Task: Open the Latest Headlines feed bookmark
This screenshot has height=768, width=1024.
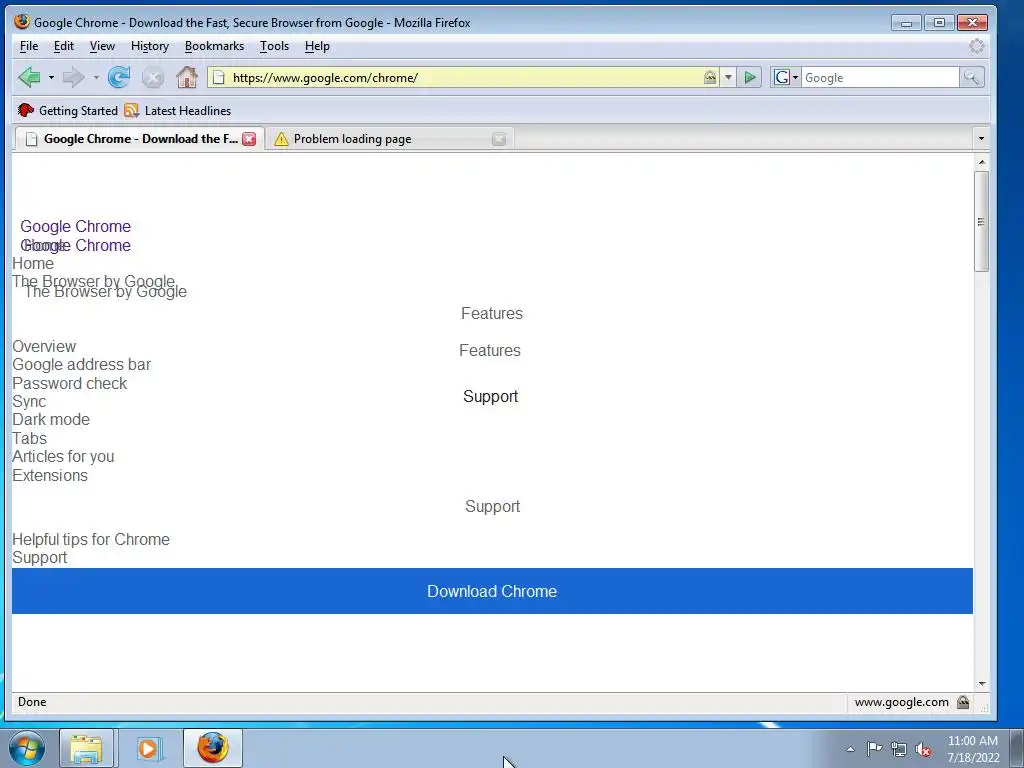Action: pyautogui.click(x=178, y=110)
